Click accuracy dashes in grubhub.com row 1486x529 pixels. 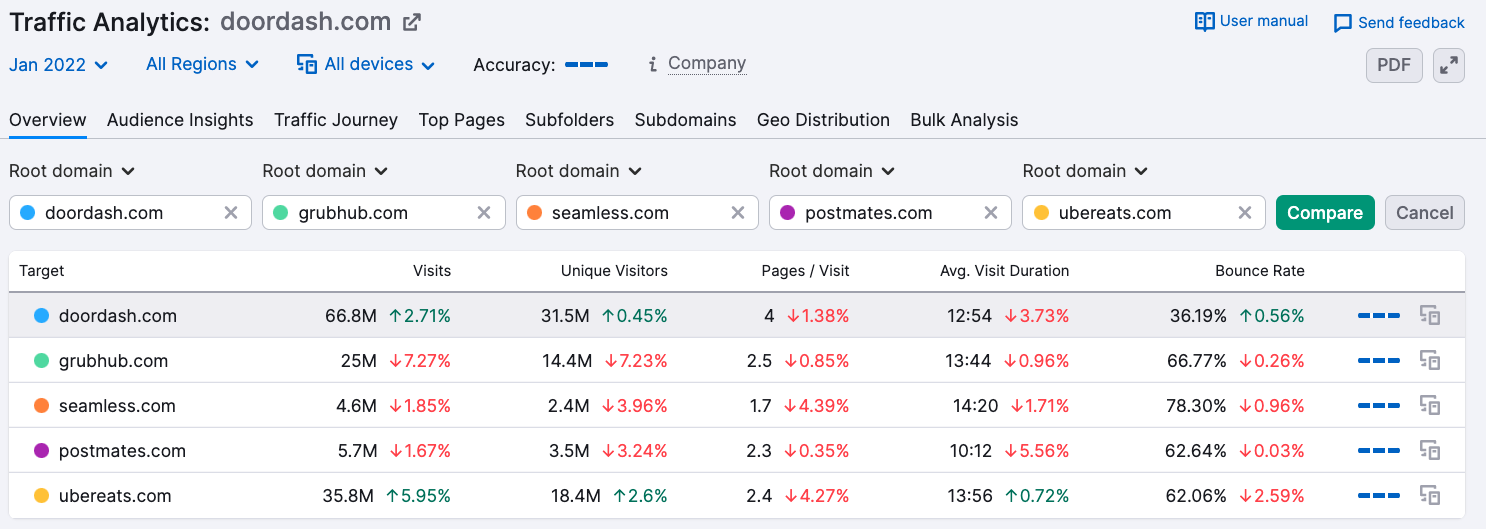tap(1379, 361)
